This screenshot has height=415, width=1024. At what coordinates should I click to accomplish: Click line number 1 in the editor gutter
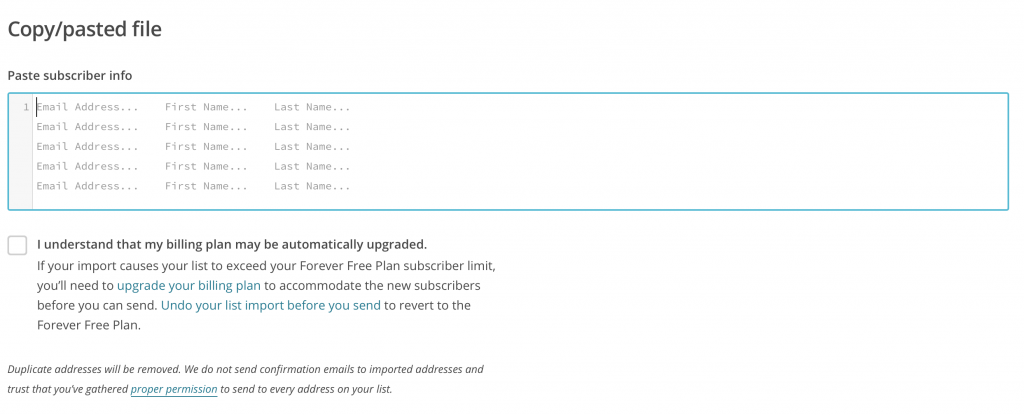tap(26, 107)
